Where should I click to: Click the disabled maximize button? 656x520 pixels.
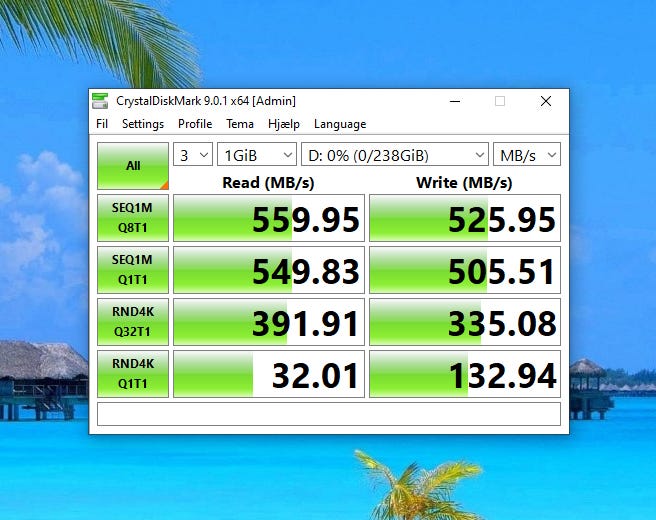pos(500,101)
